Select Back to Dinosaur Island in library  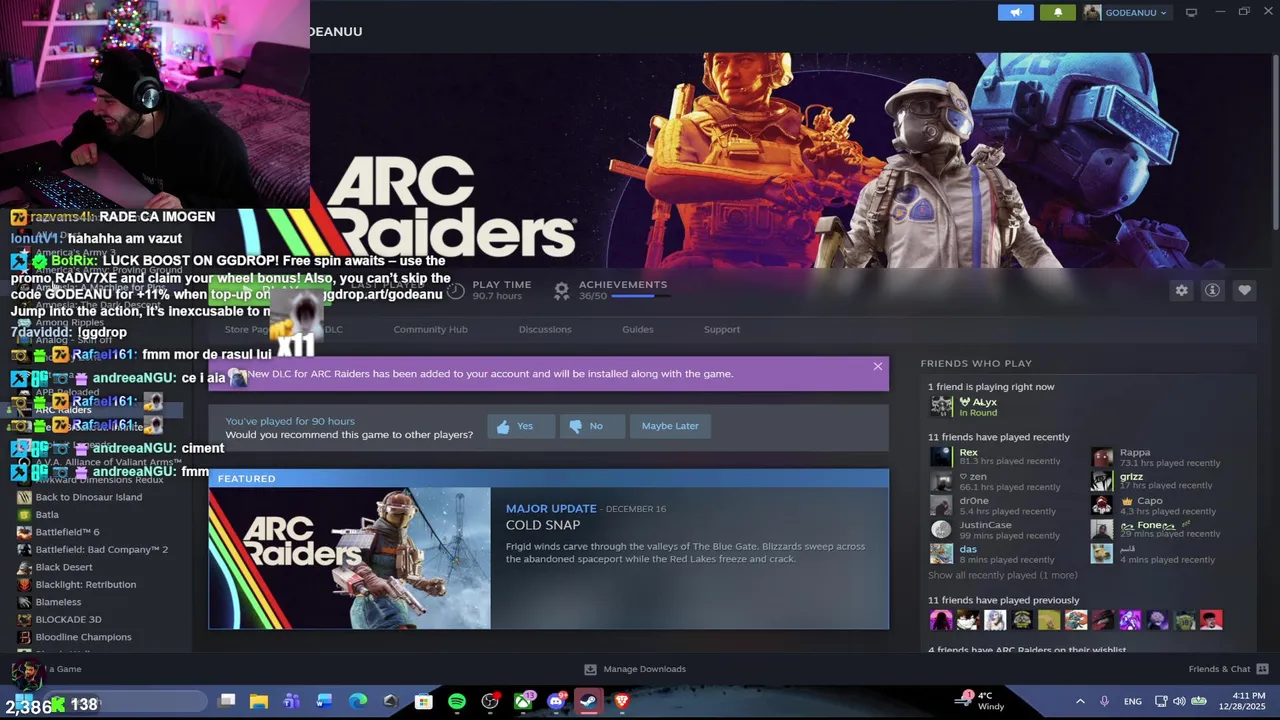(89, 497)
